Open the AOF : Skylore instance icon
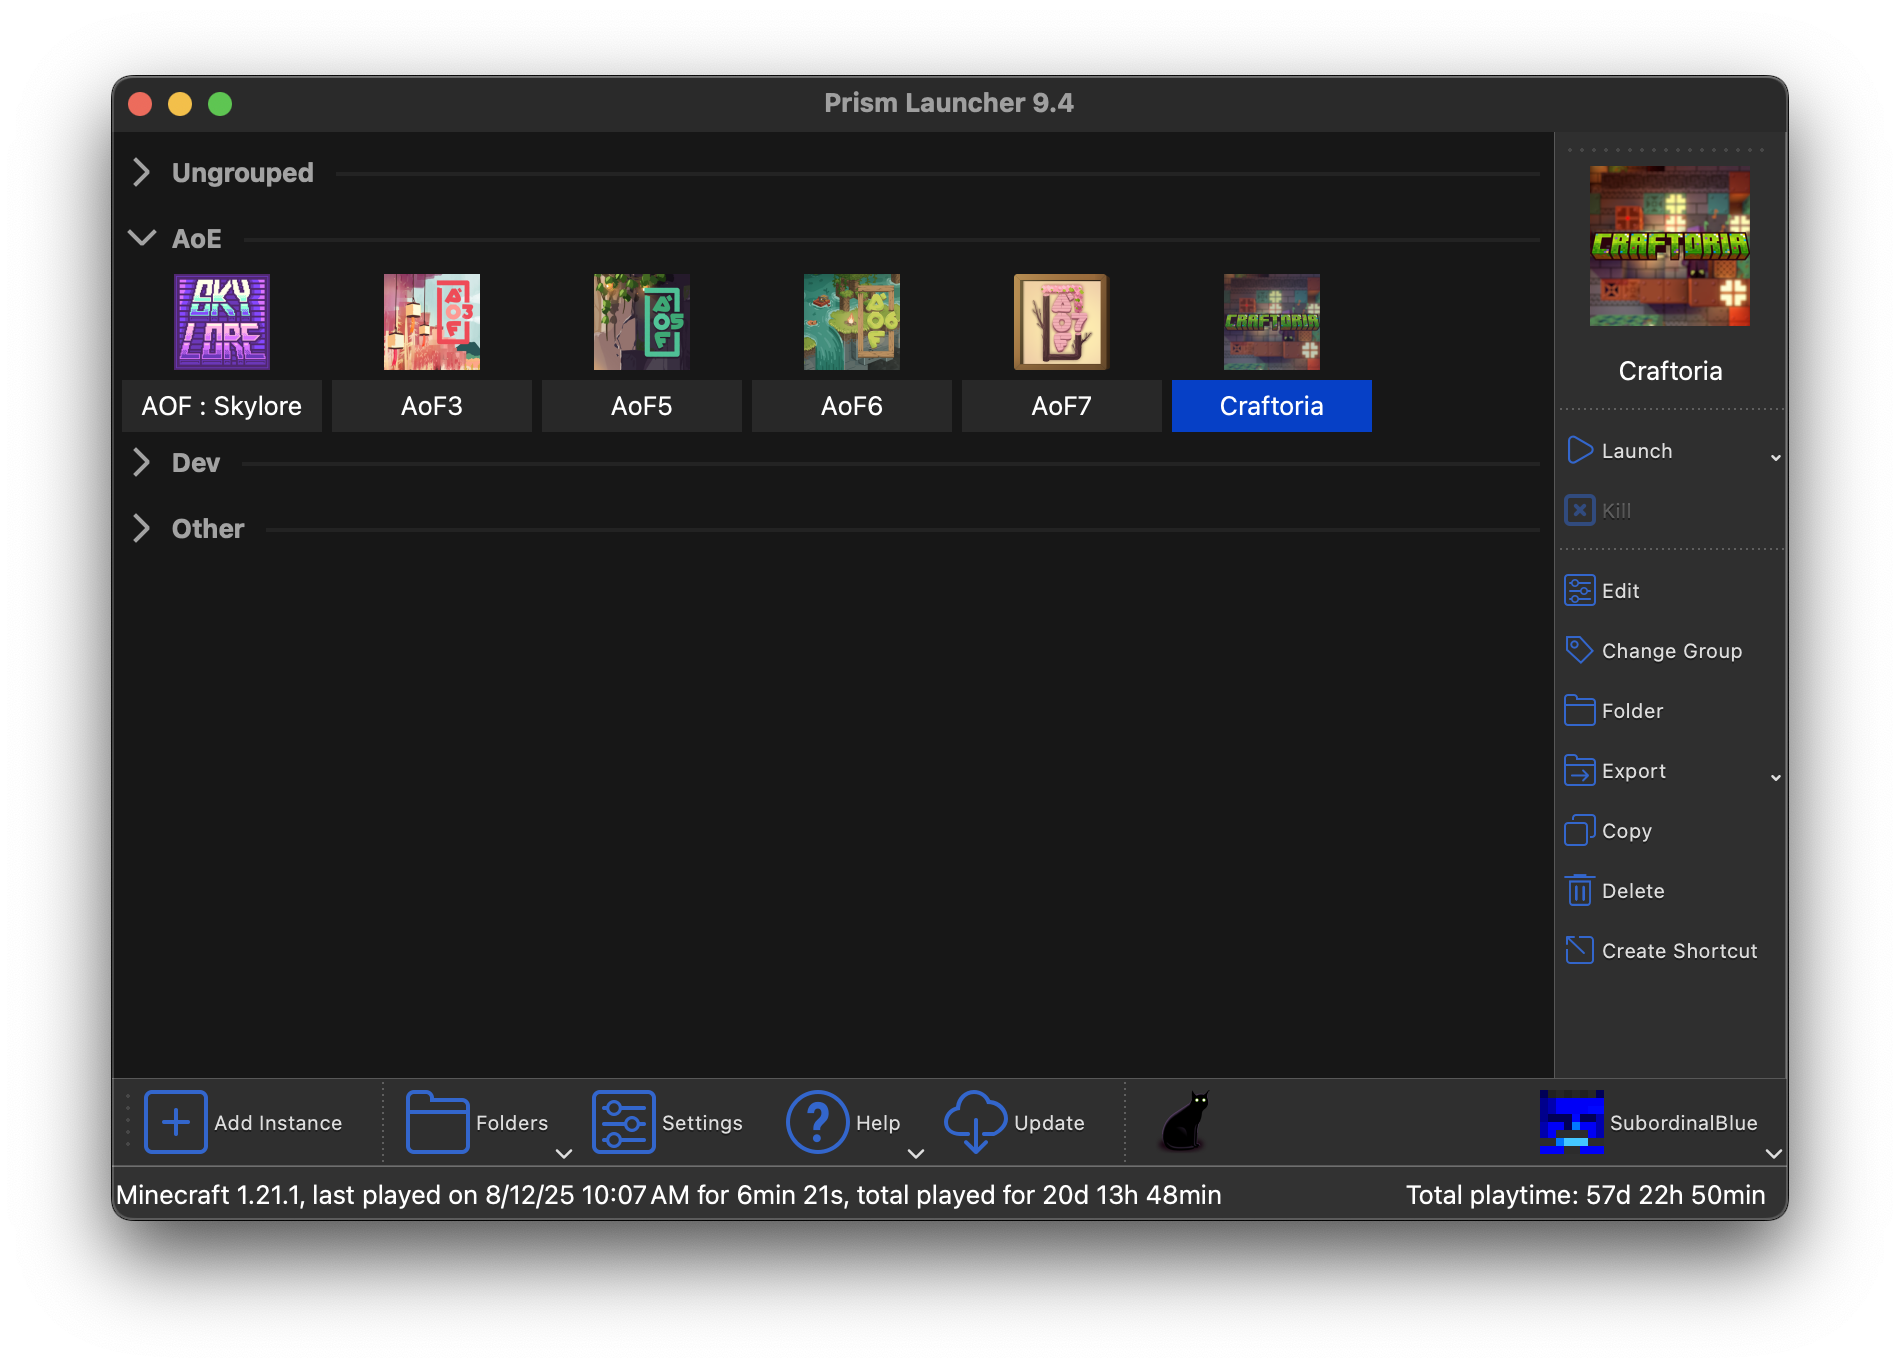1900x1368 pixels. [x=222, y=322]
